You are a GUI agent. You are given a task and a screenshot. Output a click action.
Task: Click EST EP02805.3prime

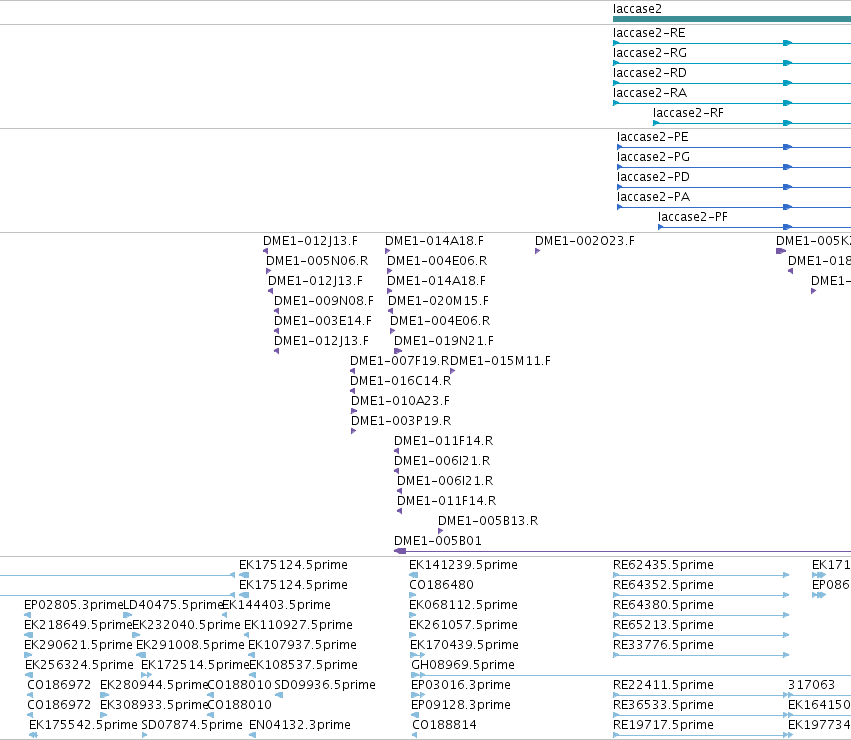click(x=74, y=605)
